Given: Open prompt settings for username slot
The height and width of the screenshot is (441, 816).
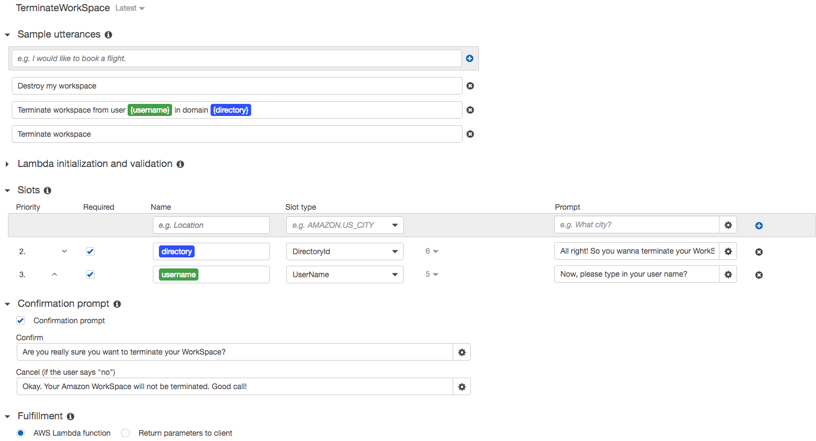Looking at the screenshot, I should pos(728,274).
